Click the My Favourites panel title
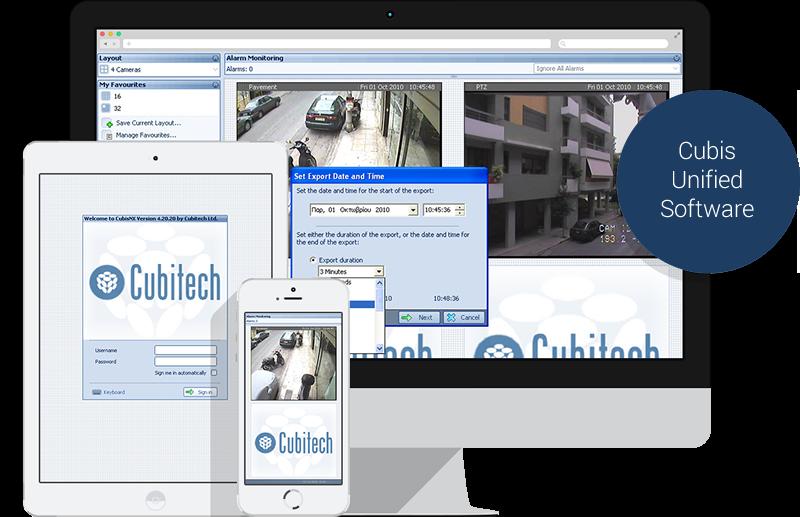This screenshot has height=517, width=800. tap(122, 85)
